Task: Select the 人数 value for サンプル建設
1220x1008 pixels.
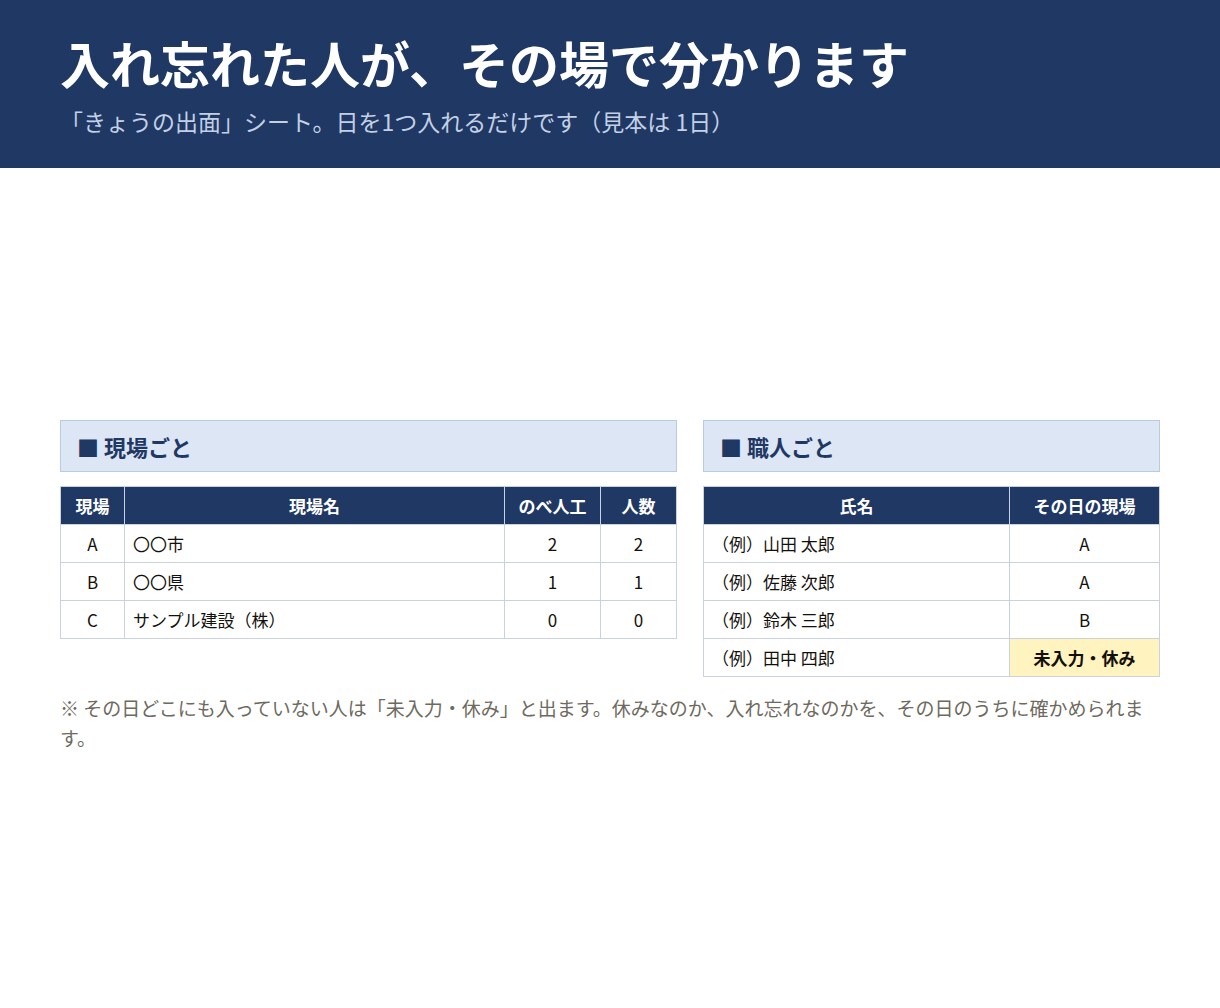Action: pyautogui.click(x=638, y=620)
